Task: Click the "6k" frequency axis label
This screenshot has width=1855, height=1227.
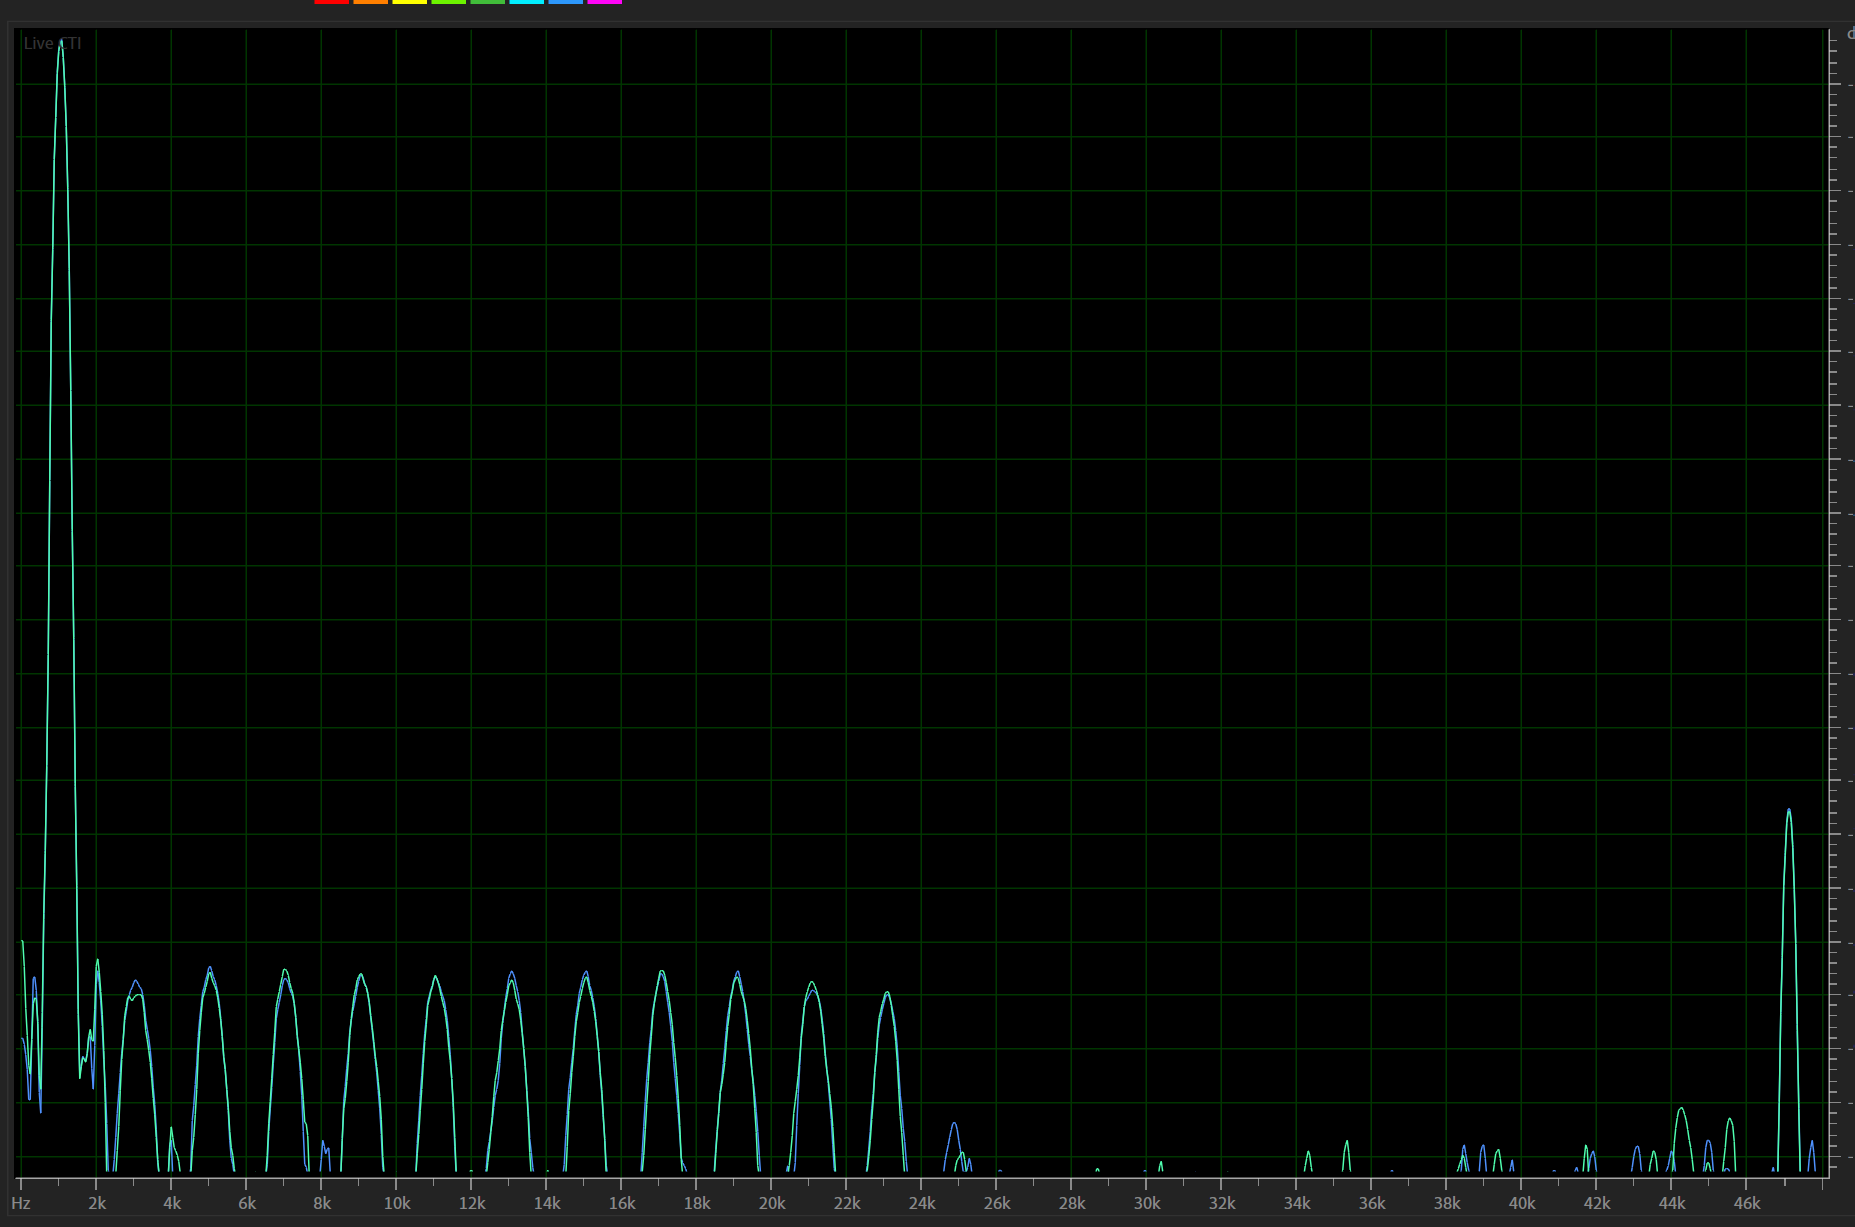Action: (247, 1203)
